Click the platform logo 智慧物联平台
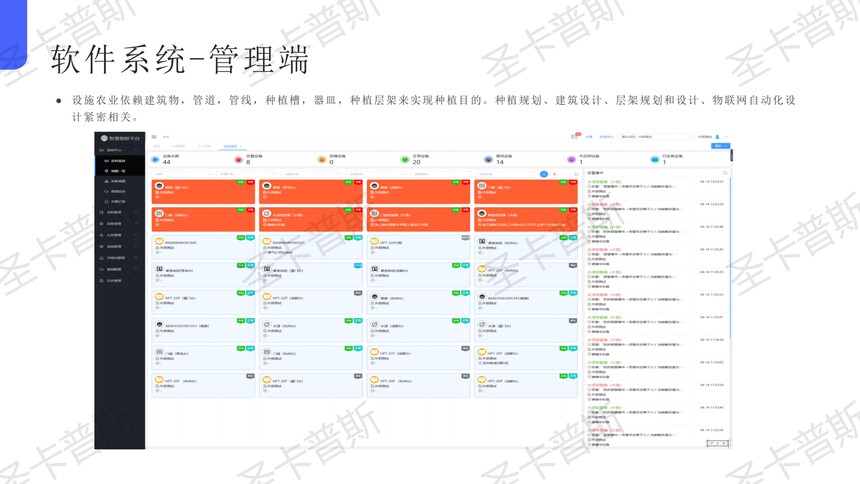The height and width of the screenshot is (484, 860). coord(120,138)
